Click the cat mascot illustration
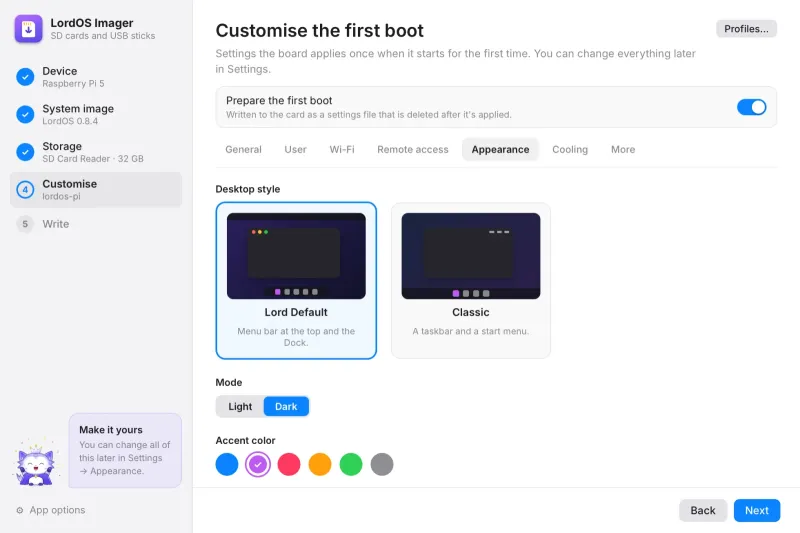Viewport: 800px width, 533px height. [x=35, y=462]
